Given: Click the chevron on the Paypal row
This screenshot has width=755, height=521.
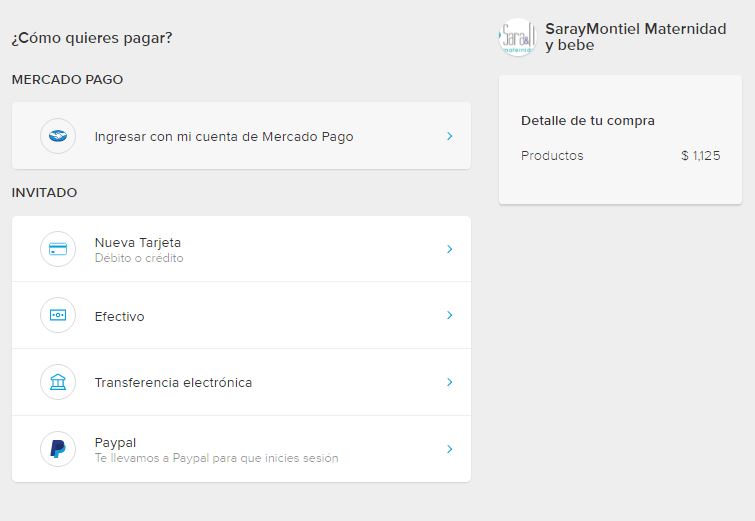Looking at the screenshot, I should point(450,449).
